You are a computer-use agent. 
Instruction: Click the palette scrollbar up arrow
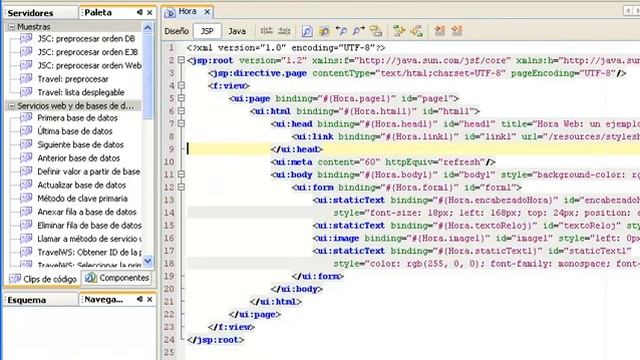[147, 28]
